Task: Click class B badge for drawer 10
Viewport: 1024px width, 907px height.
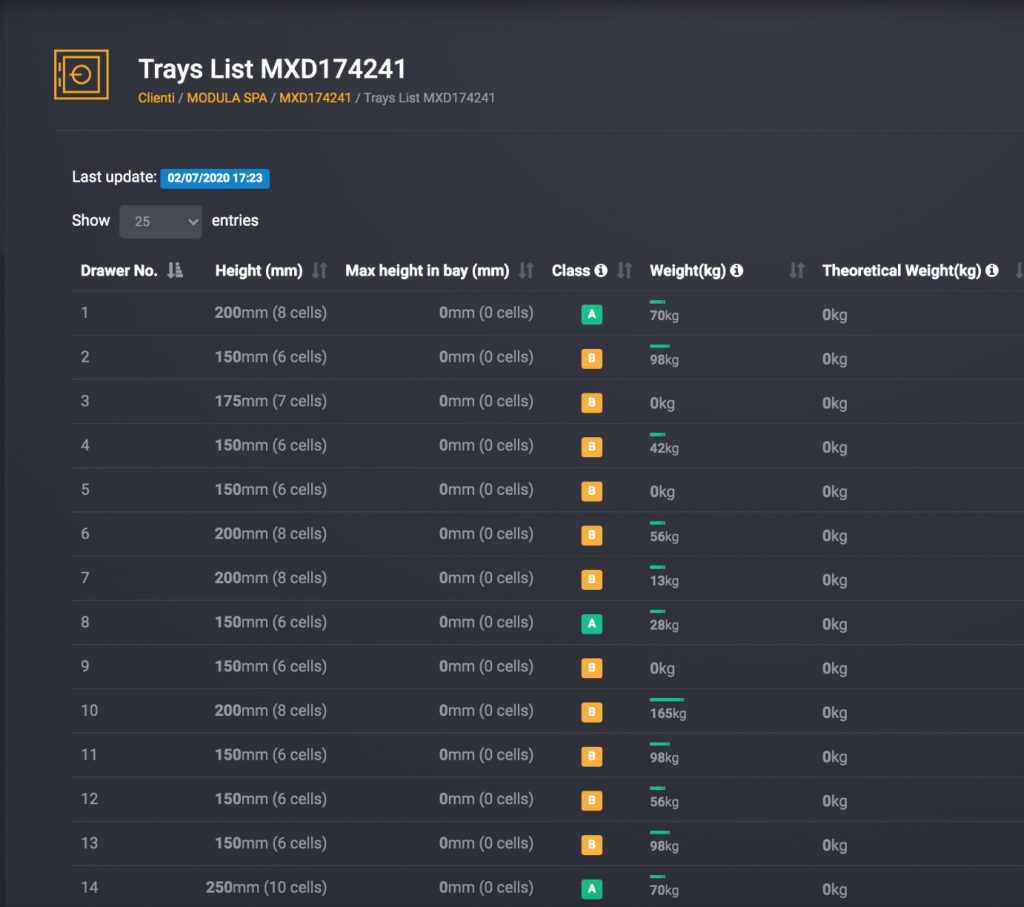Action: (x=592, y=712)
